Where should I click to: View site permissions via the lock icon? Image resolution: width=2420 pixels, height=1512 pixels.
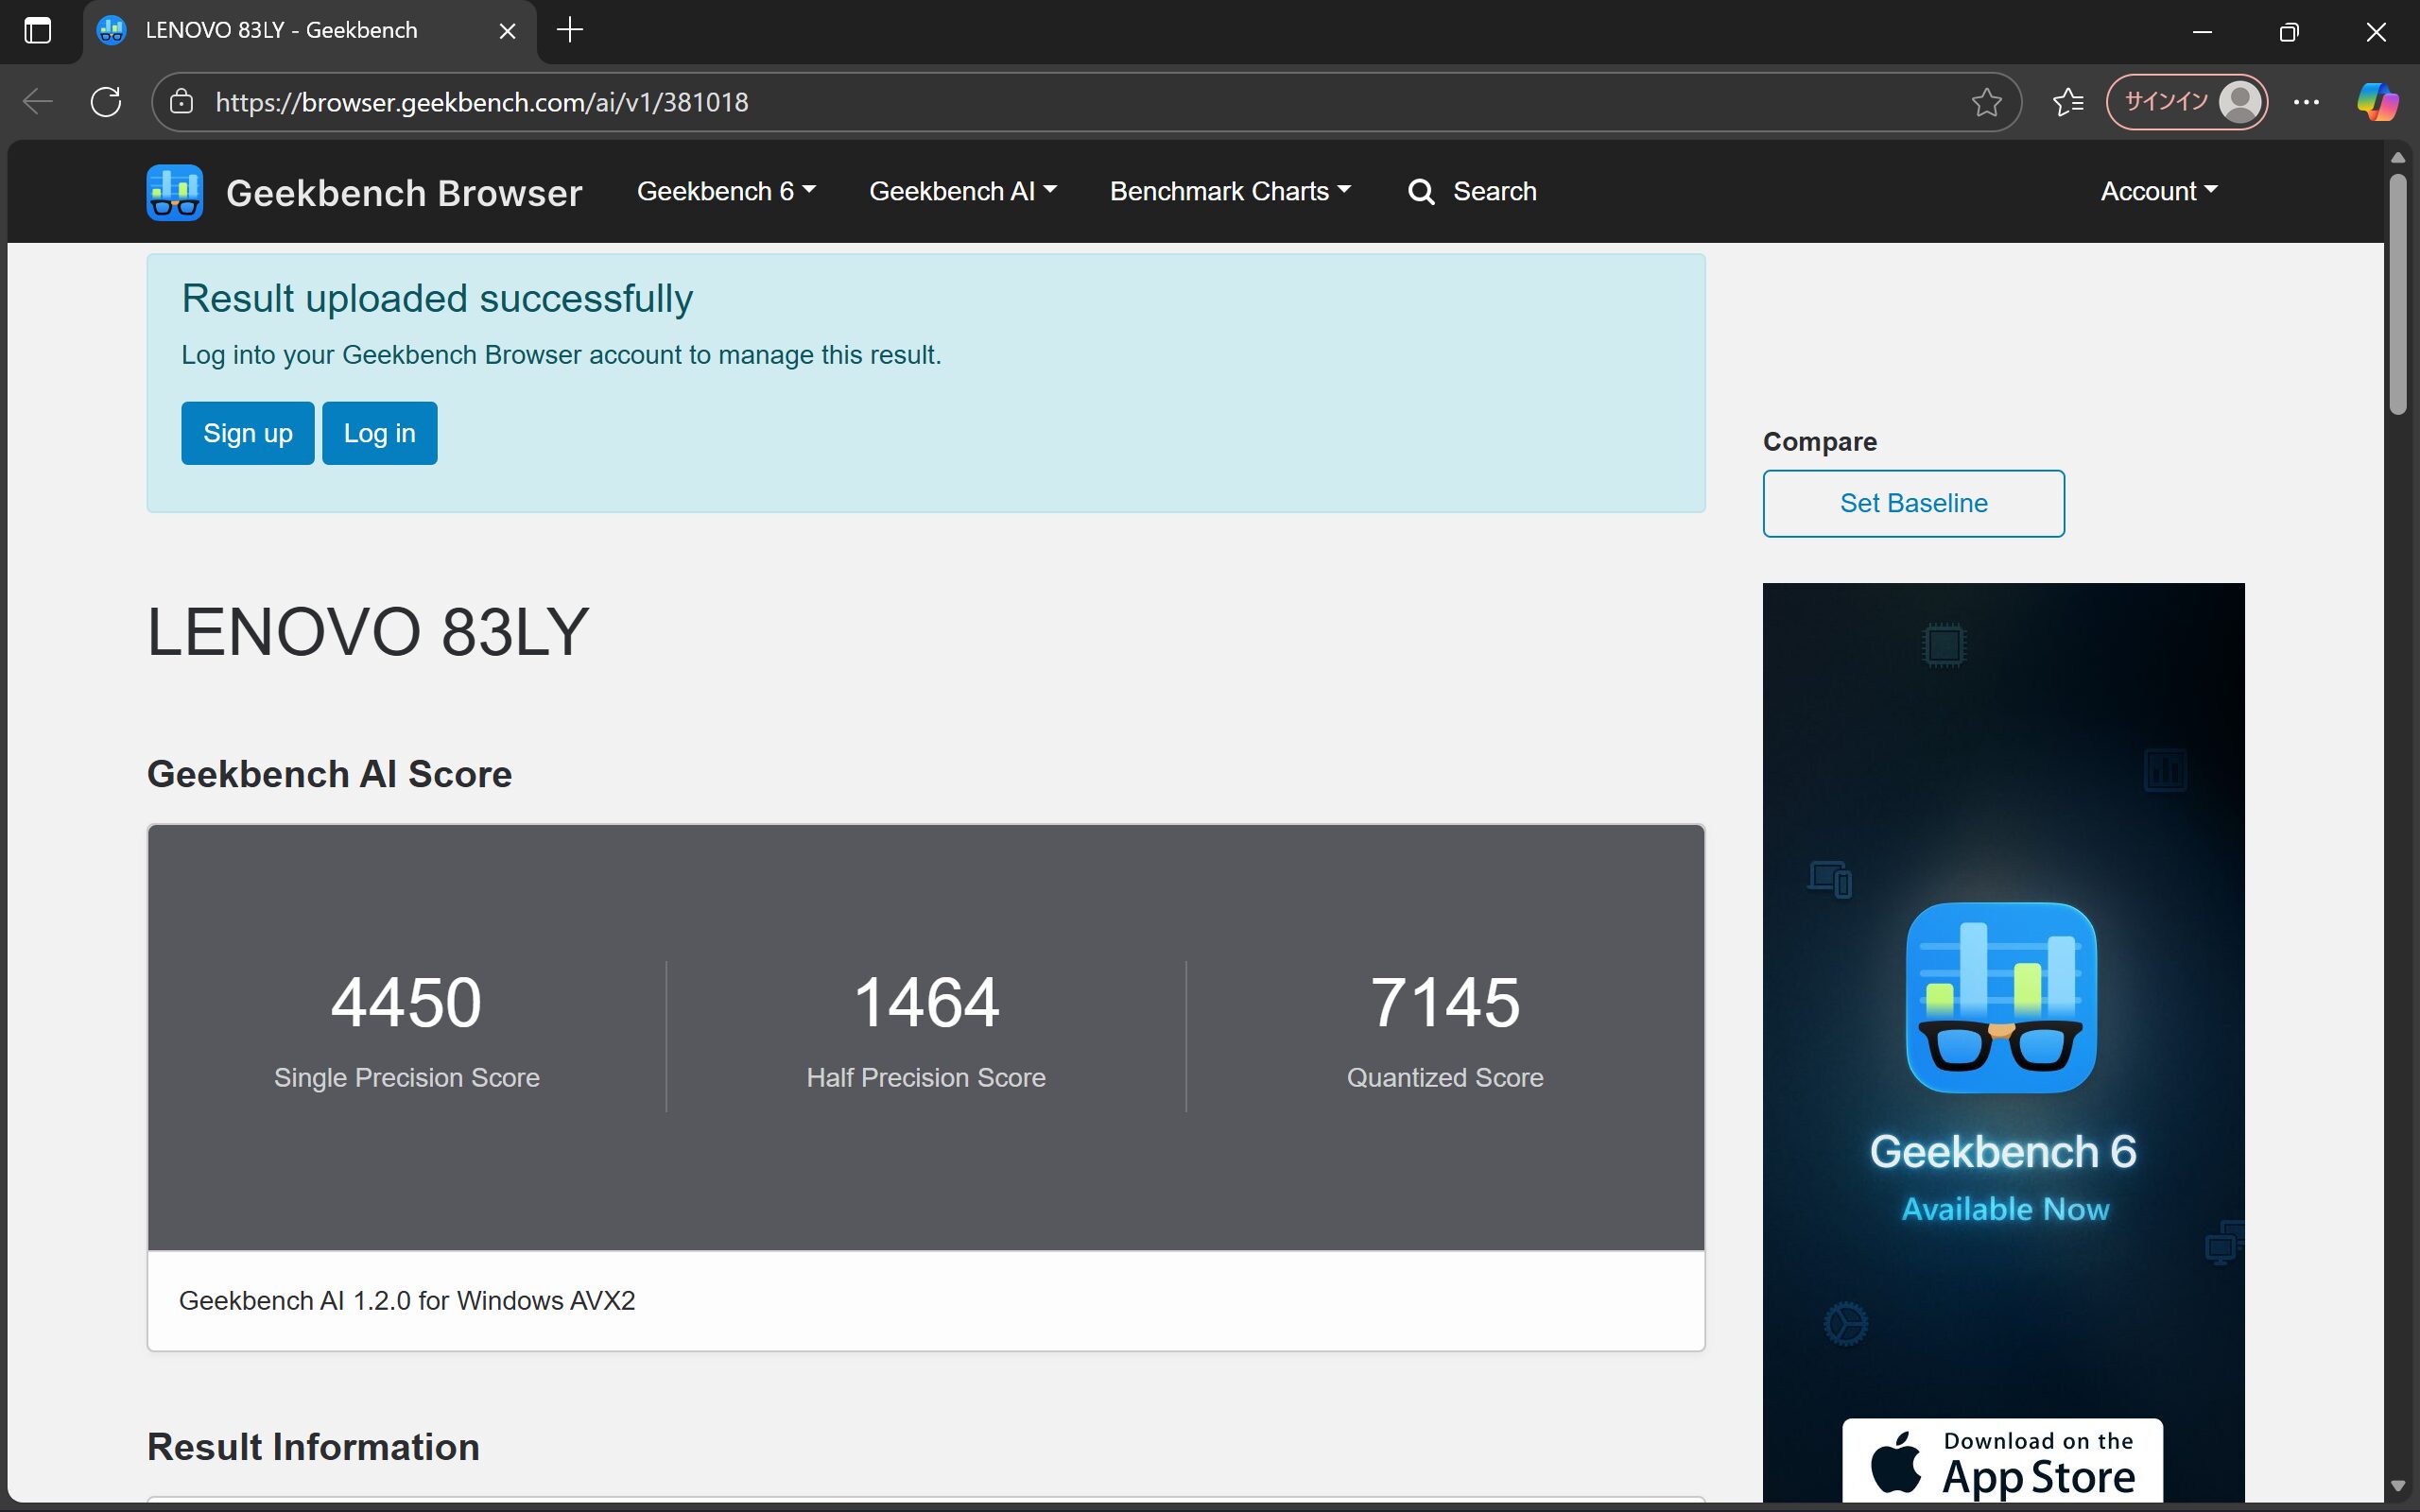(x=181, y=101)
